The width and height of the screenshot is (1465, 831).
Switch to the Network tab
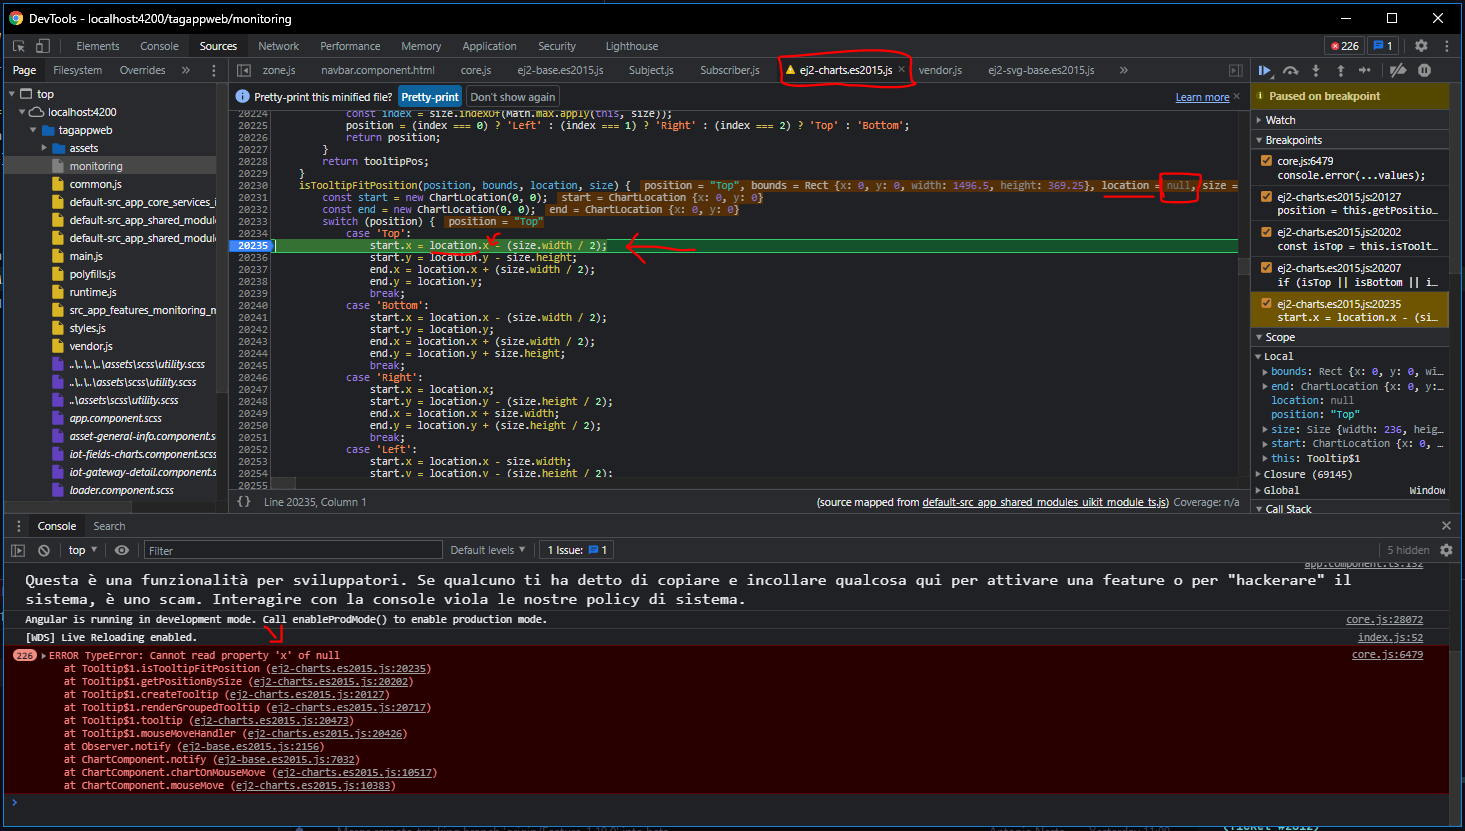click(278, 46)
